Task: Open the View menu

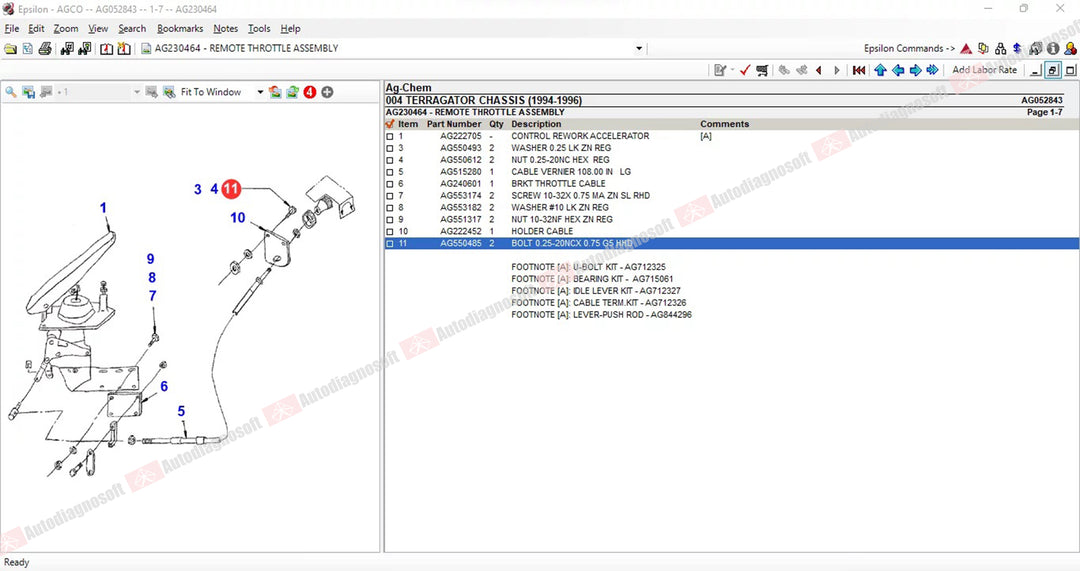Action: [x=98, y=29]
